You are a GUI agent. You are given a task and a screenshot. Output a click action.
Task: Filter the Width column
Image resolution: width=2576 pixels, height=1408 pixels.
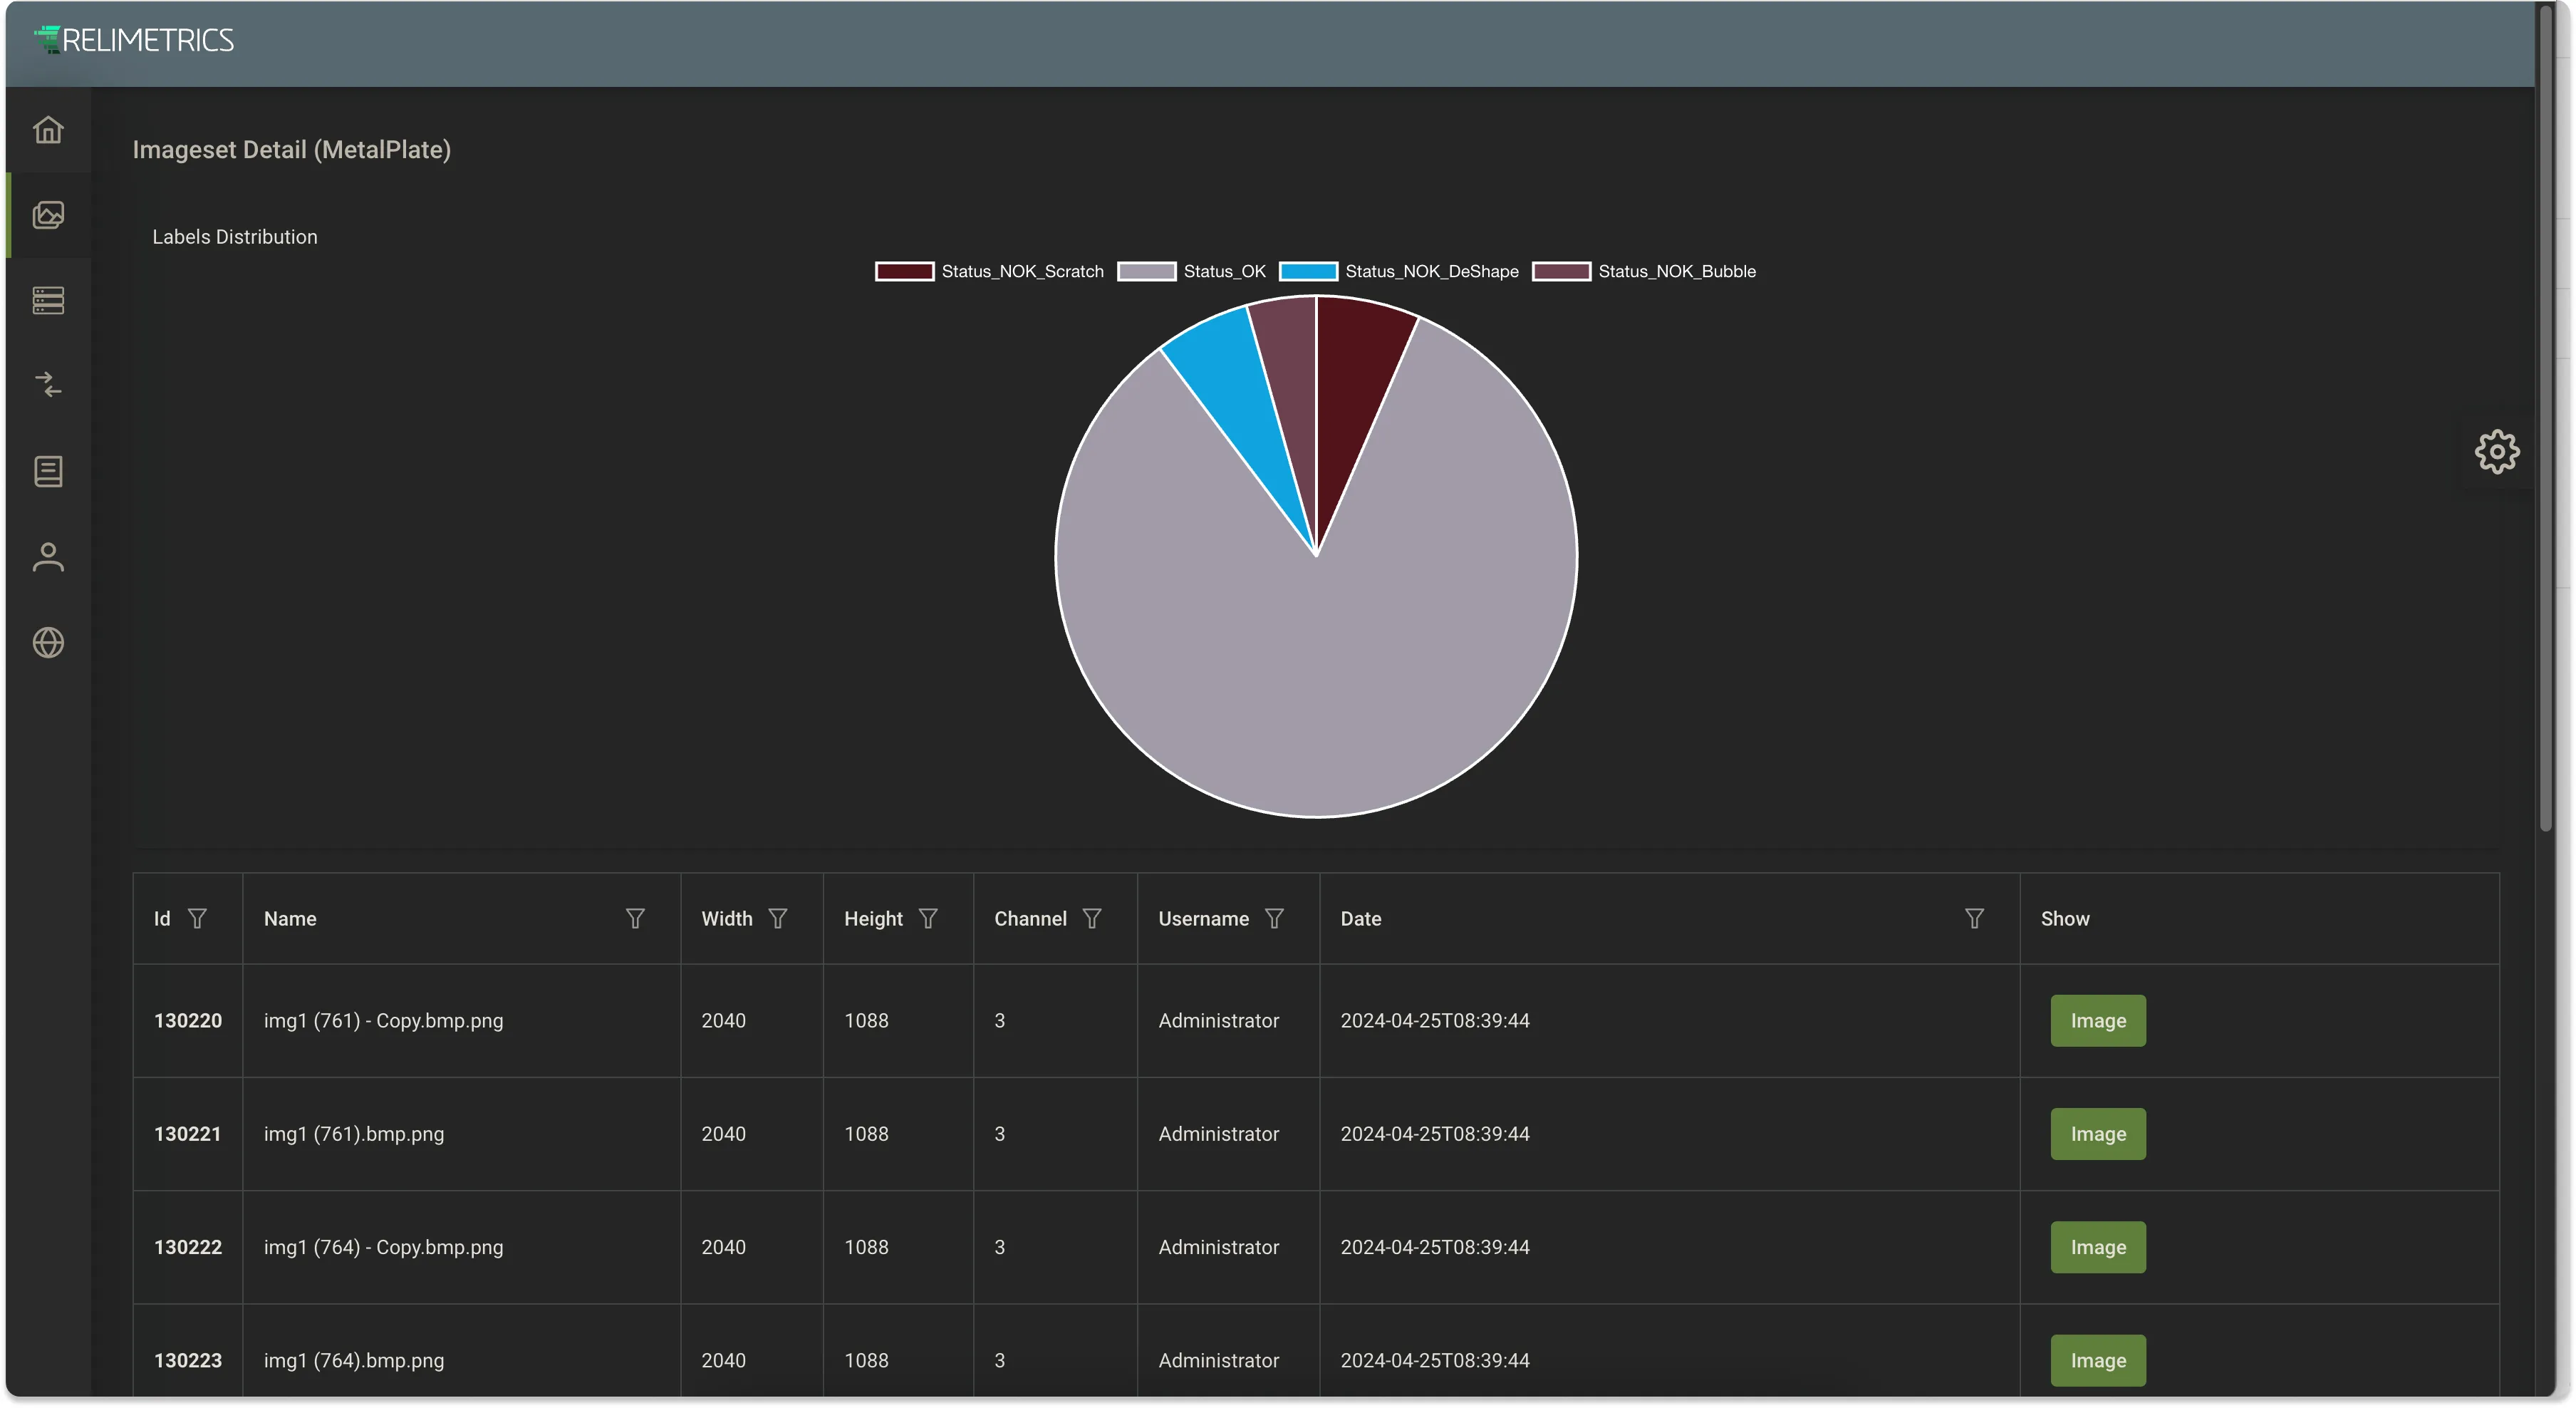point(778,918)
